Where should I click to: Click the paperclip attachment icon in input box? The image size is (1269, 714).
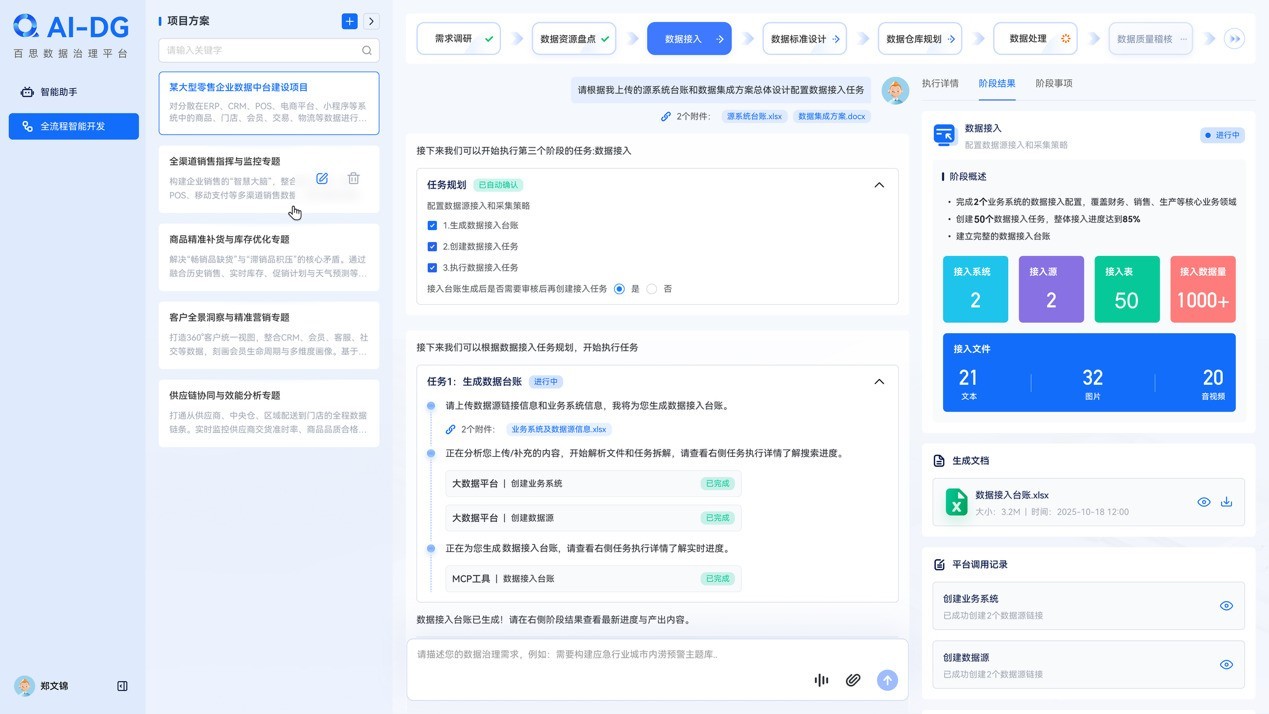pyautogui.click(x=853, y=680)
